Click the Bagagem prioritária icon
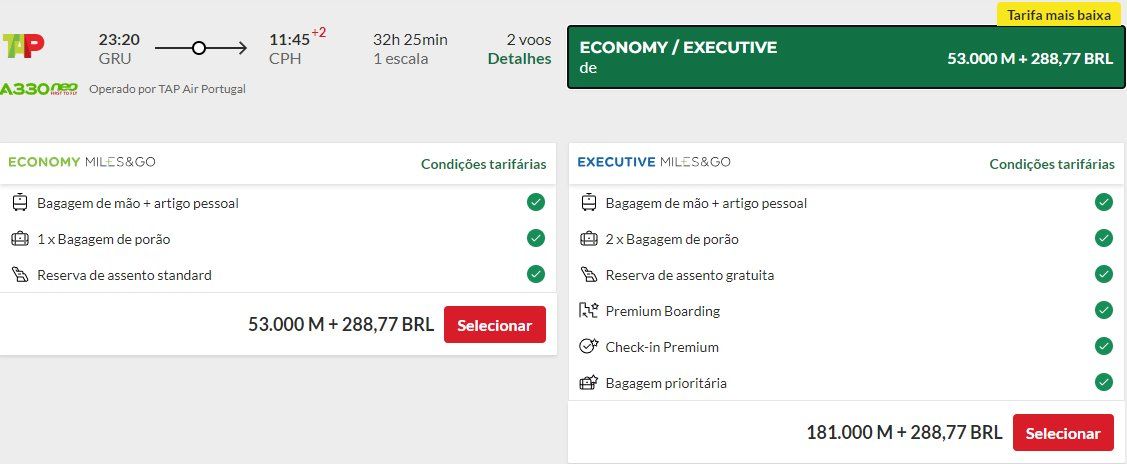The image size is (1127, 464). pos(589,383)
